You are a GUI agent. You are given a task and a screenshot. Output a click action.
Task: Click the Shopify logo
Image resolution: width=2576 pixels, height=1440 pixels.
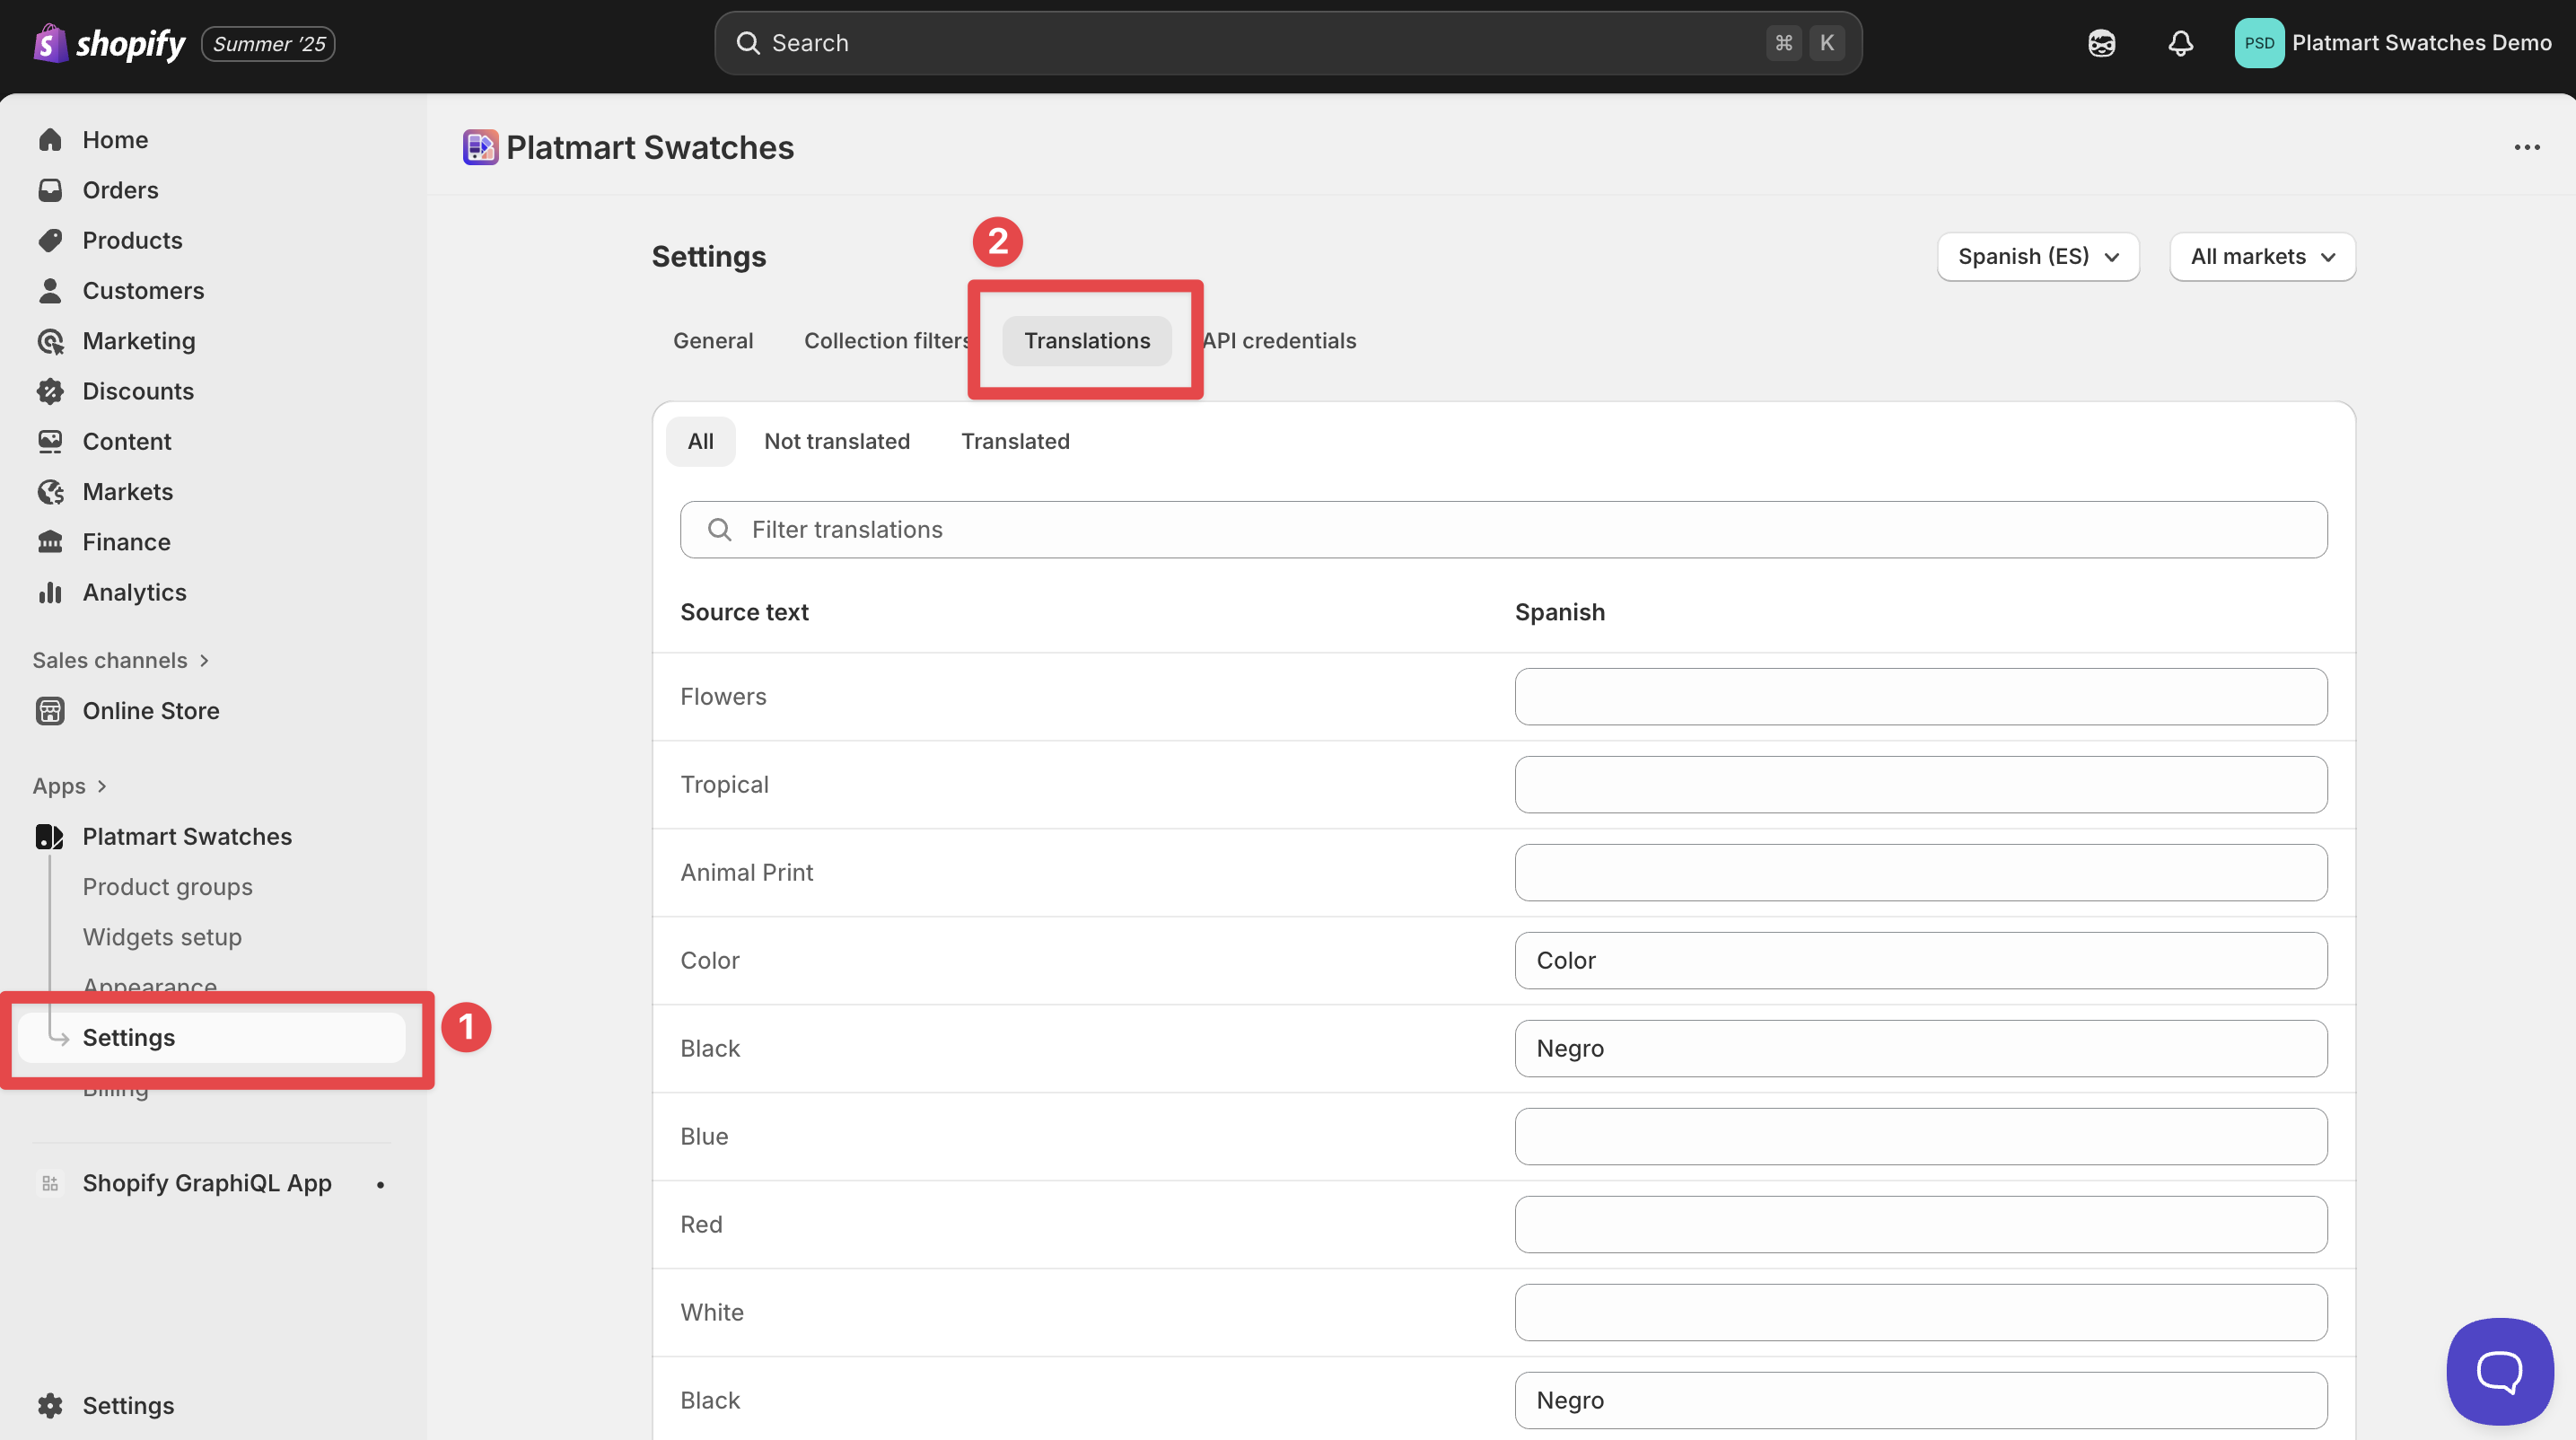click(109, 43)
